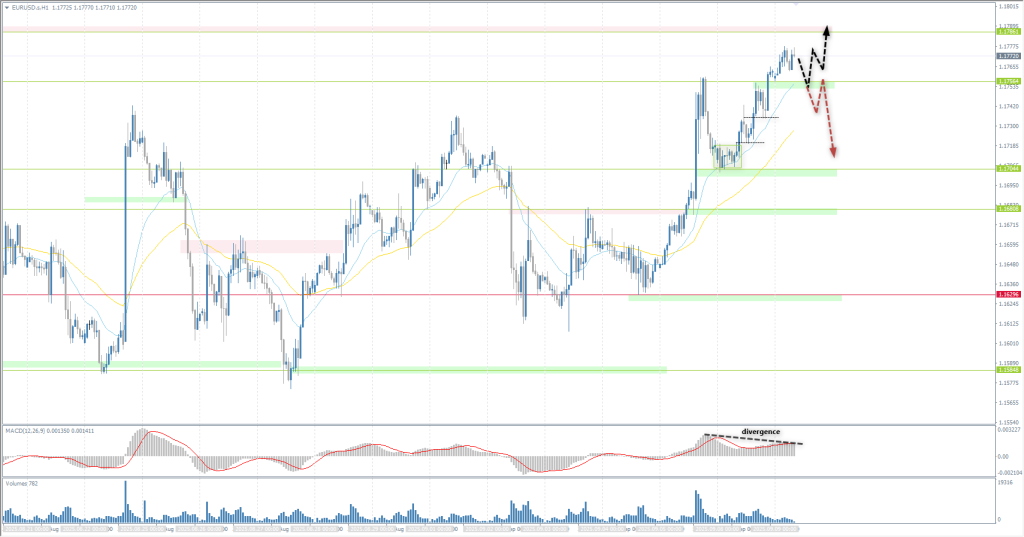Select the dashed divergence trendline on MACD

755,439
